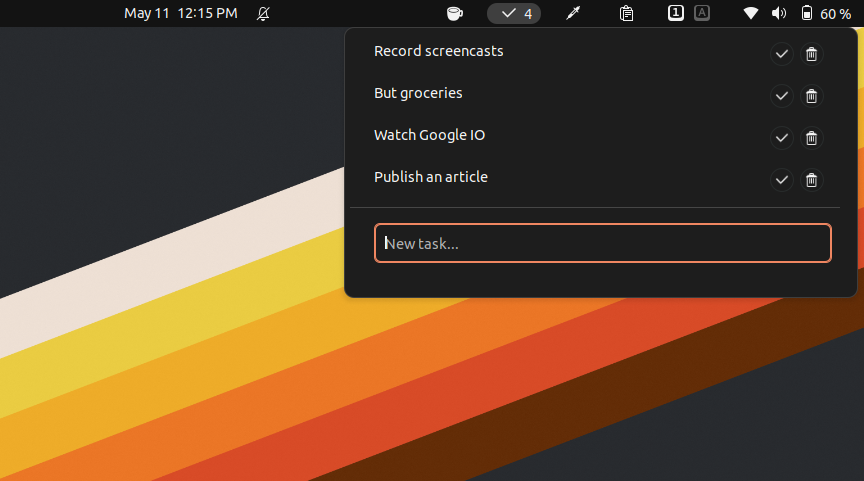Open the coffee cup caffeine indicator
Screen dimensions: 864x481
coord(455,13)
